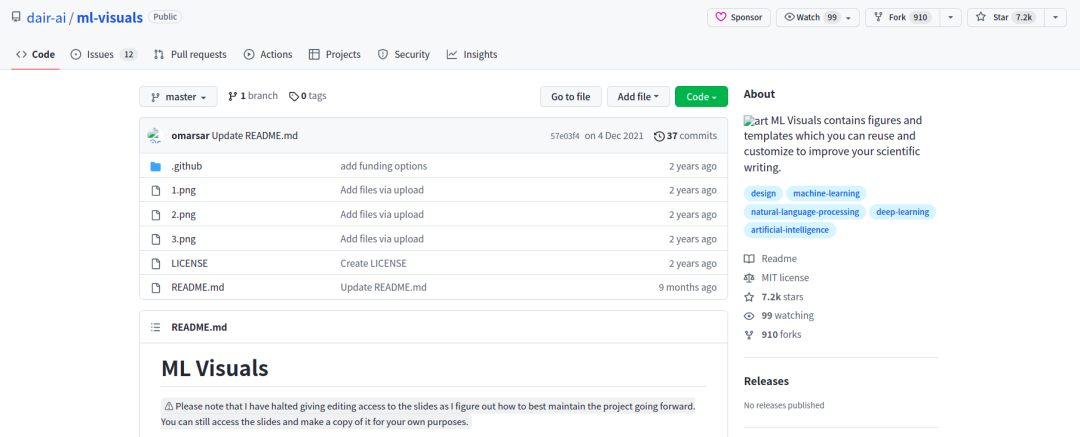Open the README outline list icon
1080x437 pixels.
pyautogui.click(x=156, y=327)
